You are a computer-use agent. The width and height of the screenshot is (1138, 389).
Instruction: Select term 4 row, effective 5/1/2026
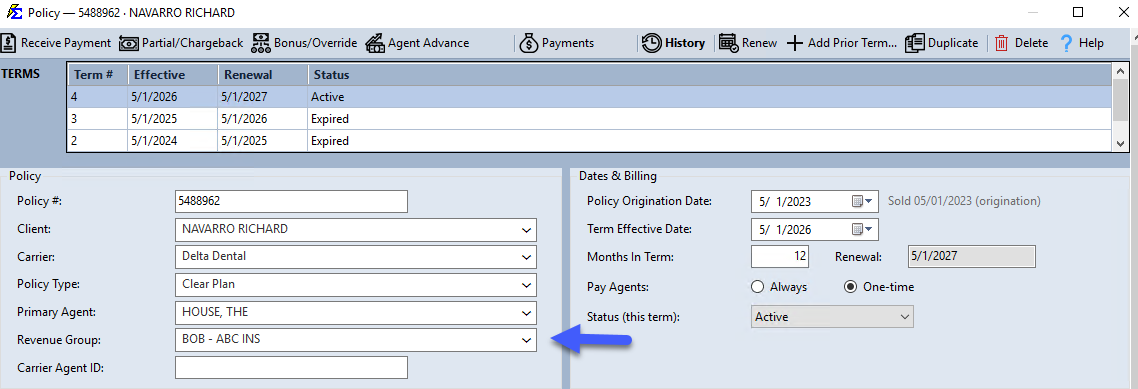(589, 97)
